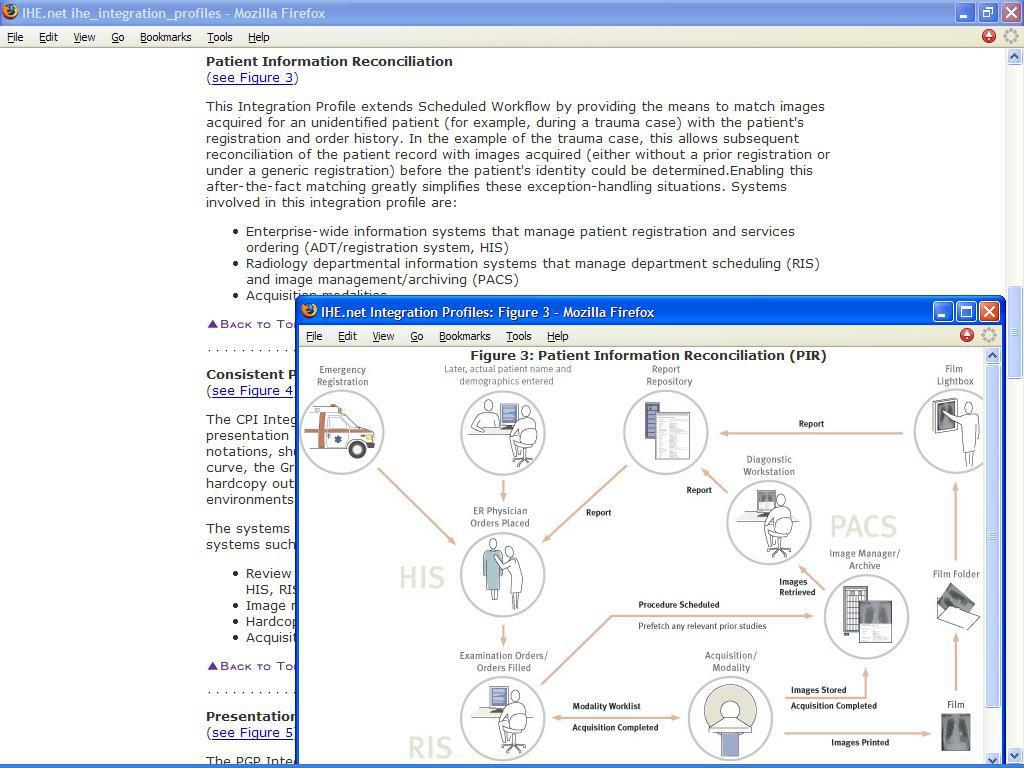Image resolution: width=1024 pixels, height=768 pixels.
Task: Maximize the Figure 3 Firefox window
Action: tap(967, 312)
